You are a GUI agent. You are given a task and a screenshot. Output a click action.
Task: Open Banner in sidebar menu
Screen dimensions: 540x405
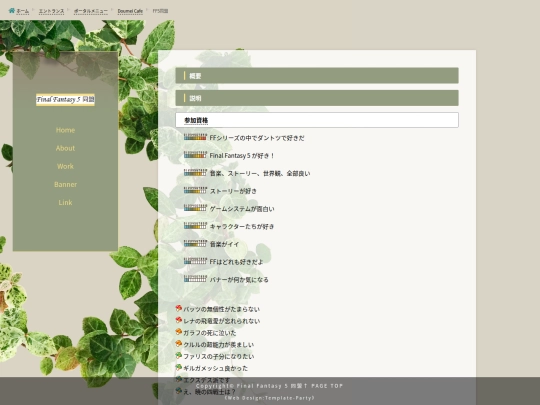(x=65, y=184)
